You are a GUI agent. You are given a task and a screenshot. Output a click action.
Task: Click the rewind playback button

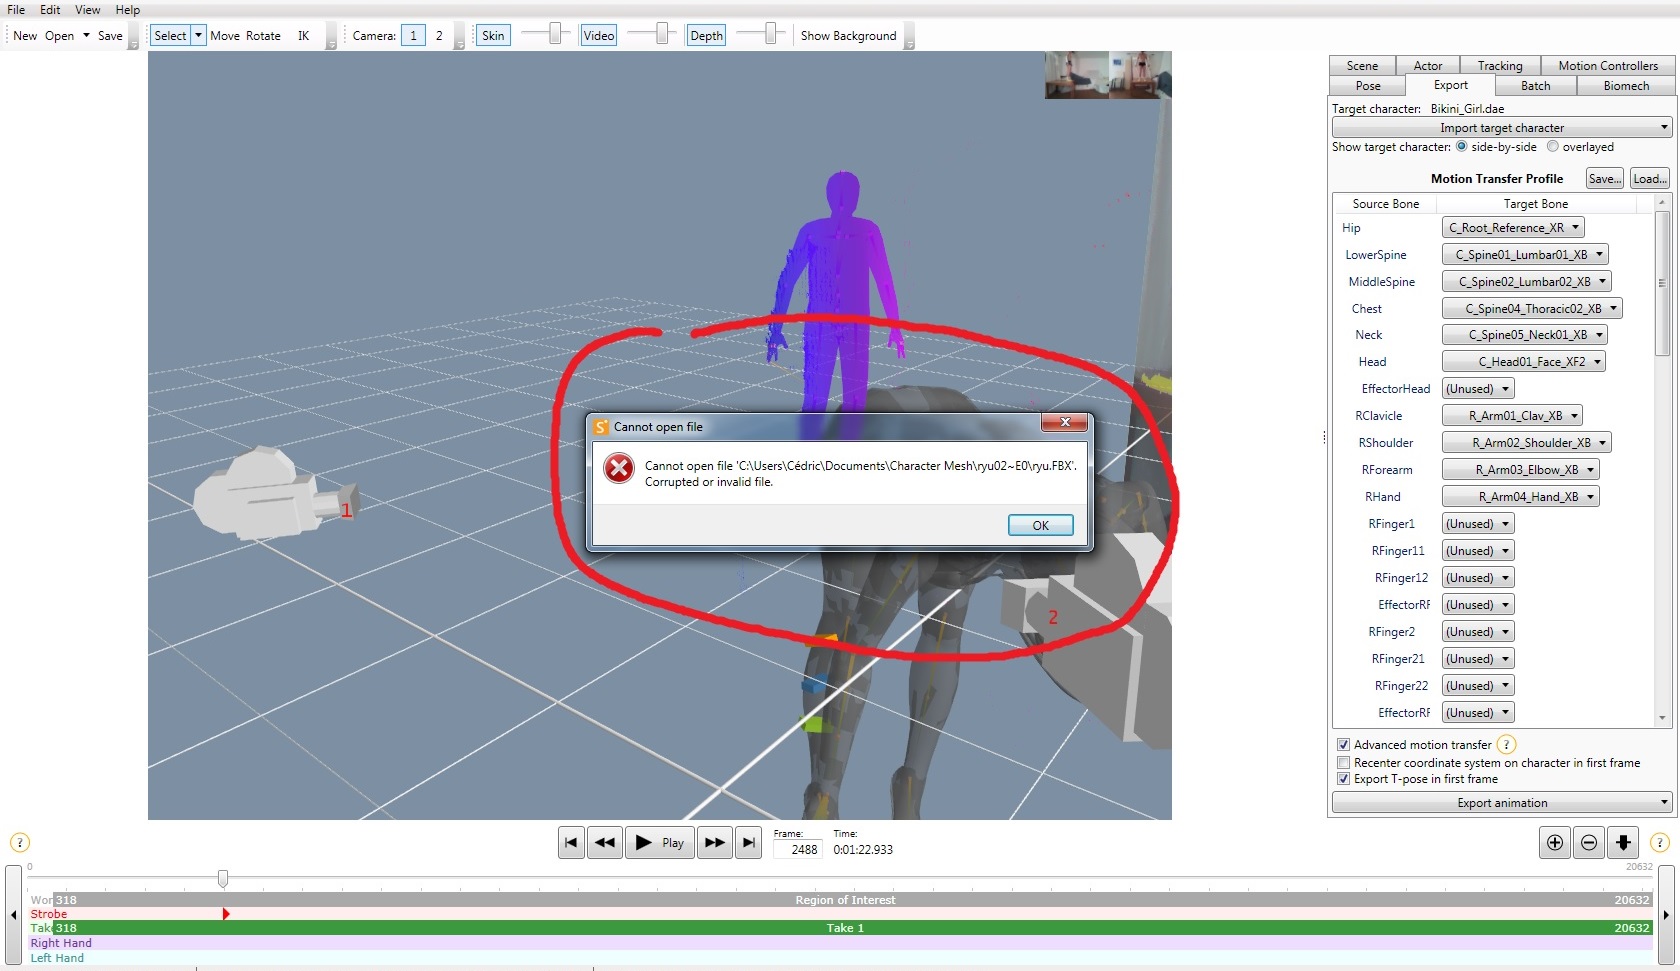pyautogui.click(x=605, y=843)
